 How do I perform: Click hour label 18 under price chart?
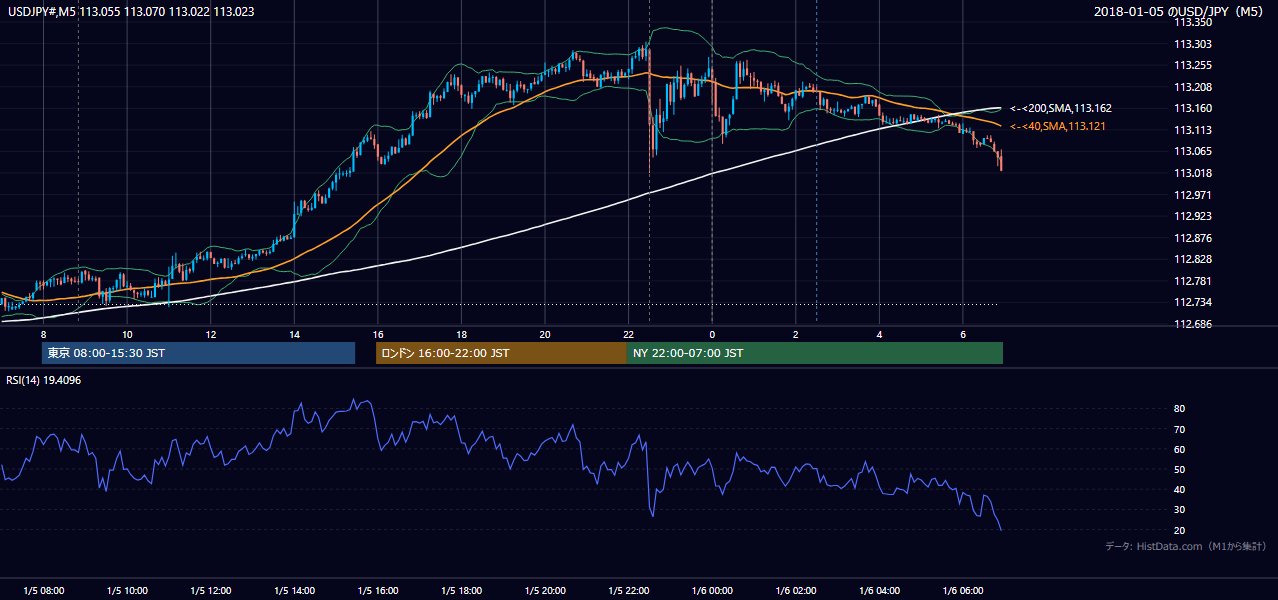coord(461,333)
